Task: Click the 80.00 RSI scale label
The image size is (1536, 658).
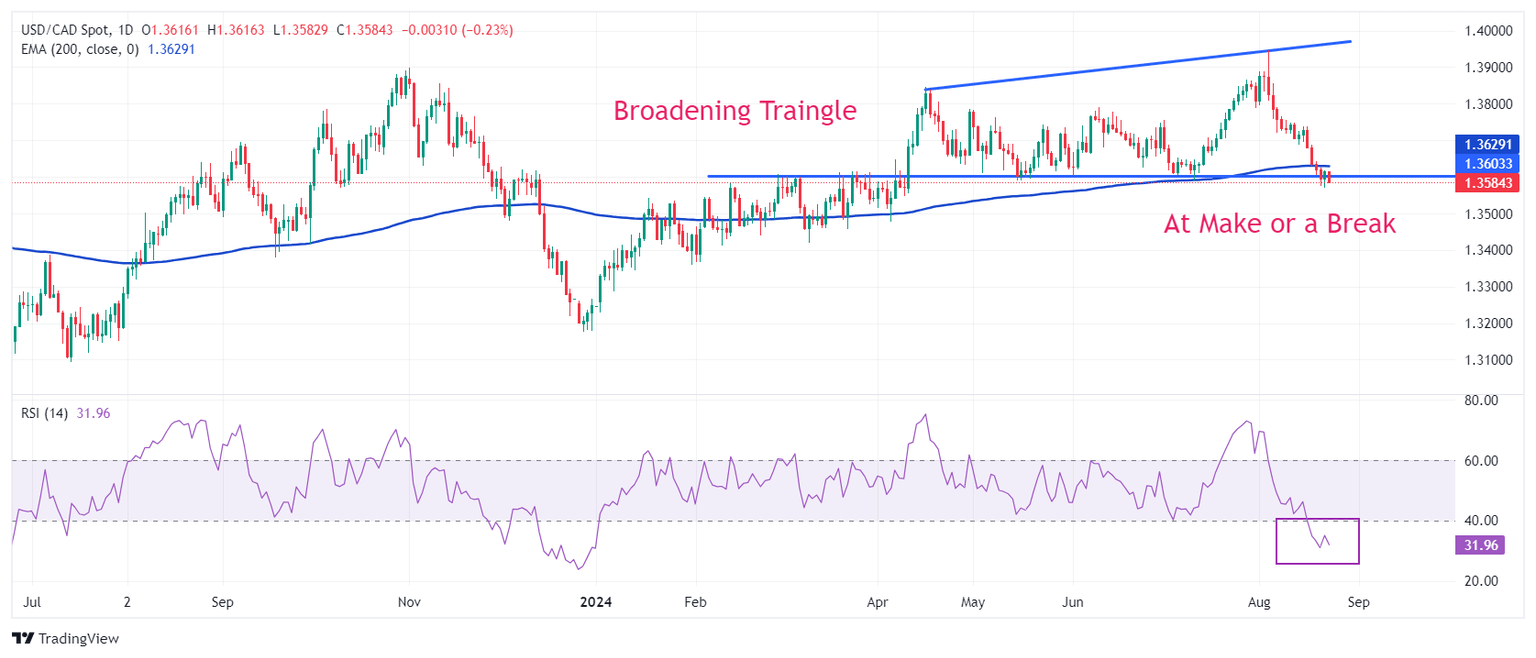Action: click(x=1481, y=400)
